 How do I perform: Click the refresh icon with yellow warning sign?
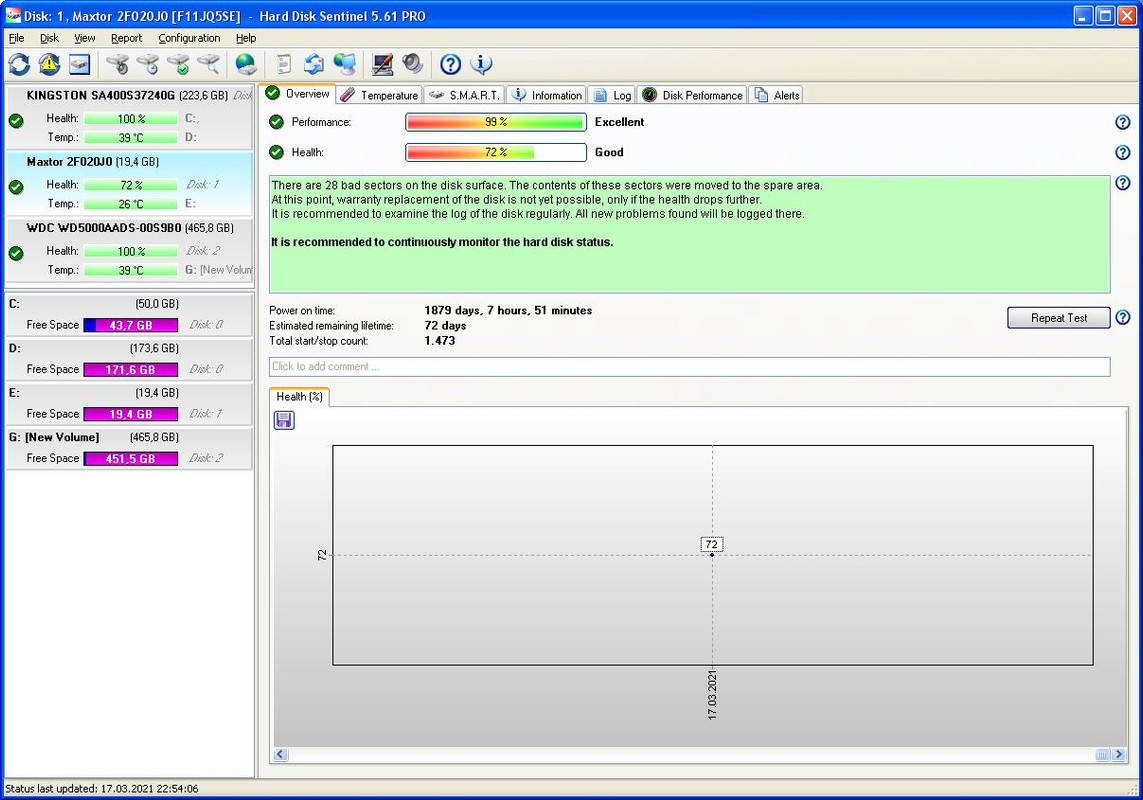[49, 65]
